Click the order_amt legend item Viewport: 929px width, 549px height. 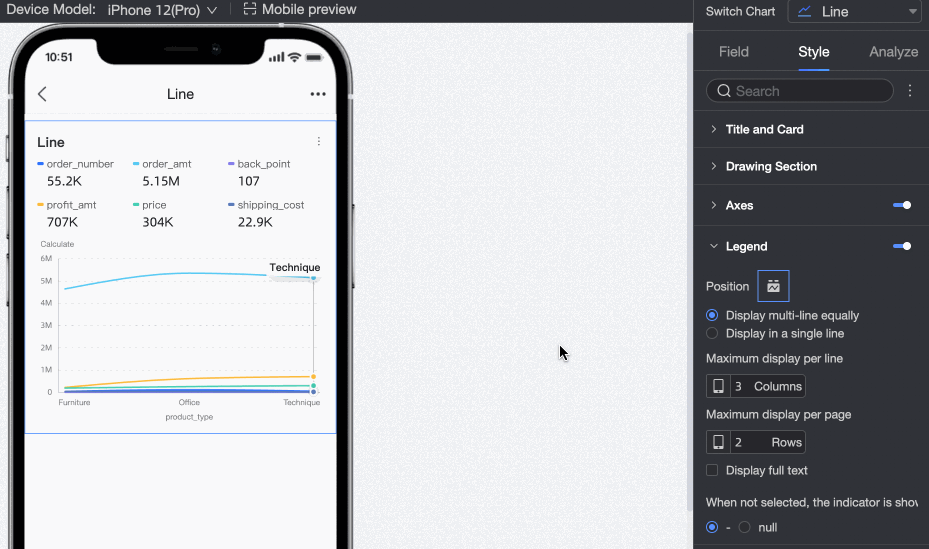tap(162, 173)
